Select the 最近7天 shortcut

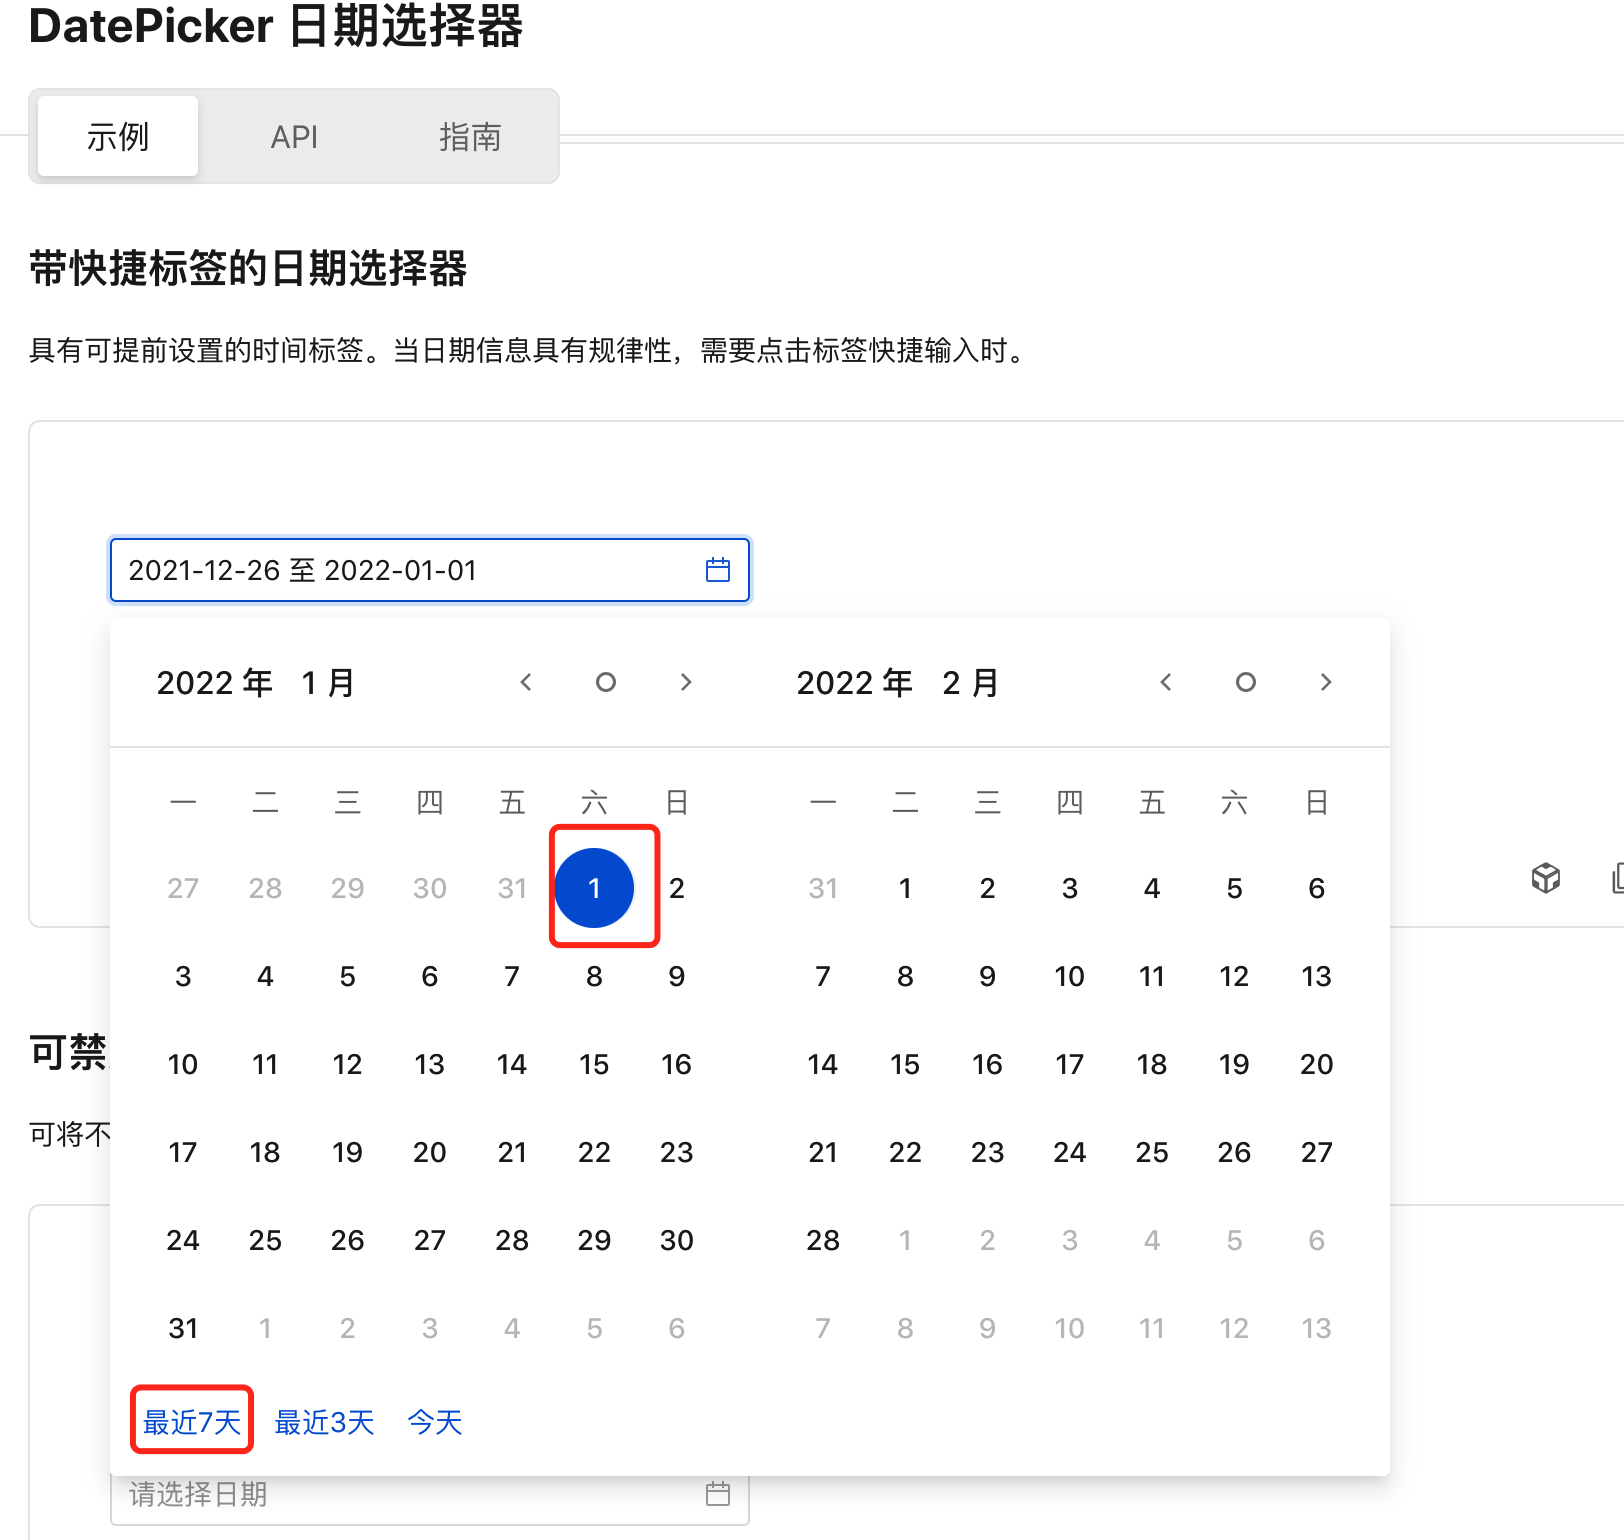click(191, 1421)
